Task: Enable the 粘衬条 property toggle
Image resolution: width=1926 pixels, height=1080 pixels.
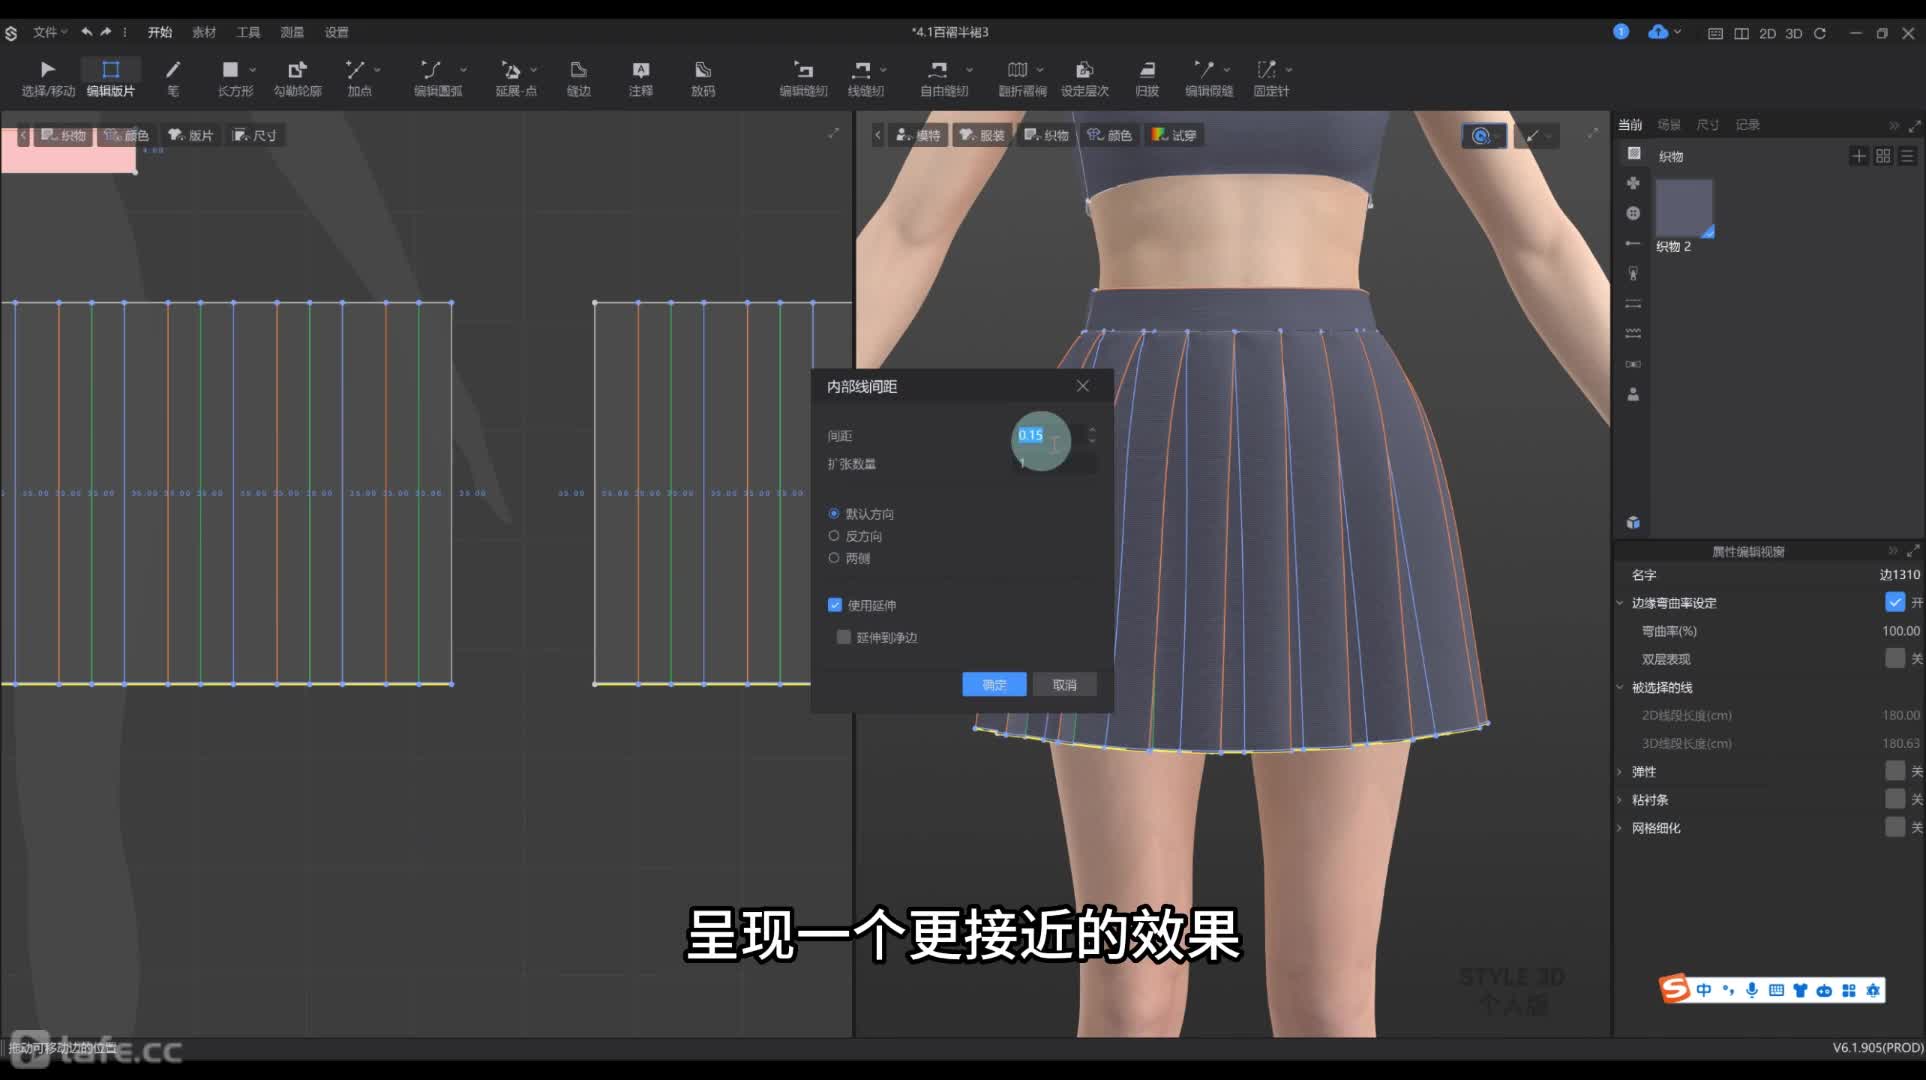Action: [1895, 798]
